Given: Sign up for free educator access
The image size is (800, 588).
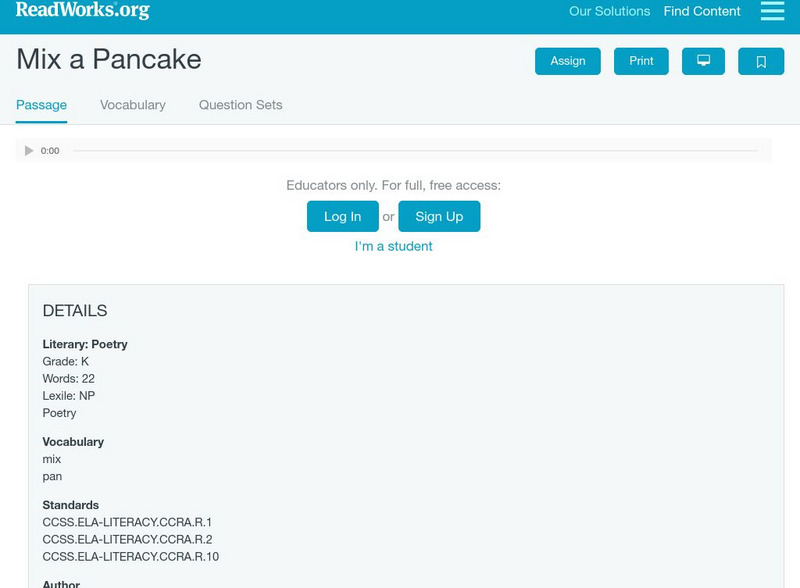Looking at the screenshot, I should click(x=439, y=215).
